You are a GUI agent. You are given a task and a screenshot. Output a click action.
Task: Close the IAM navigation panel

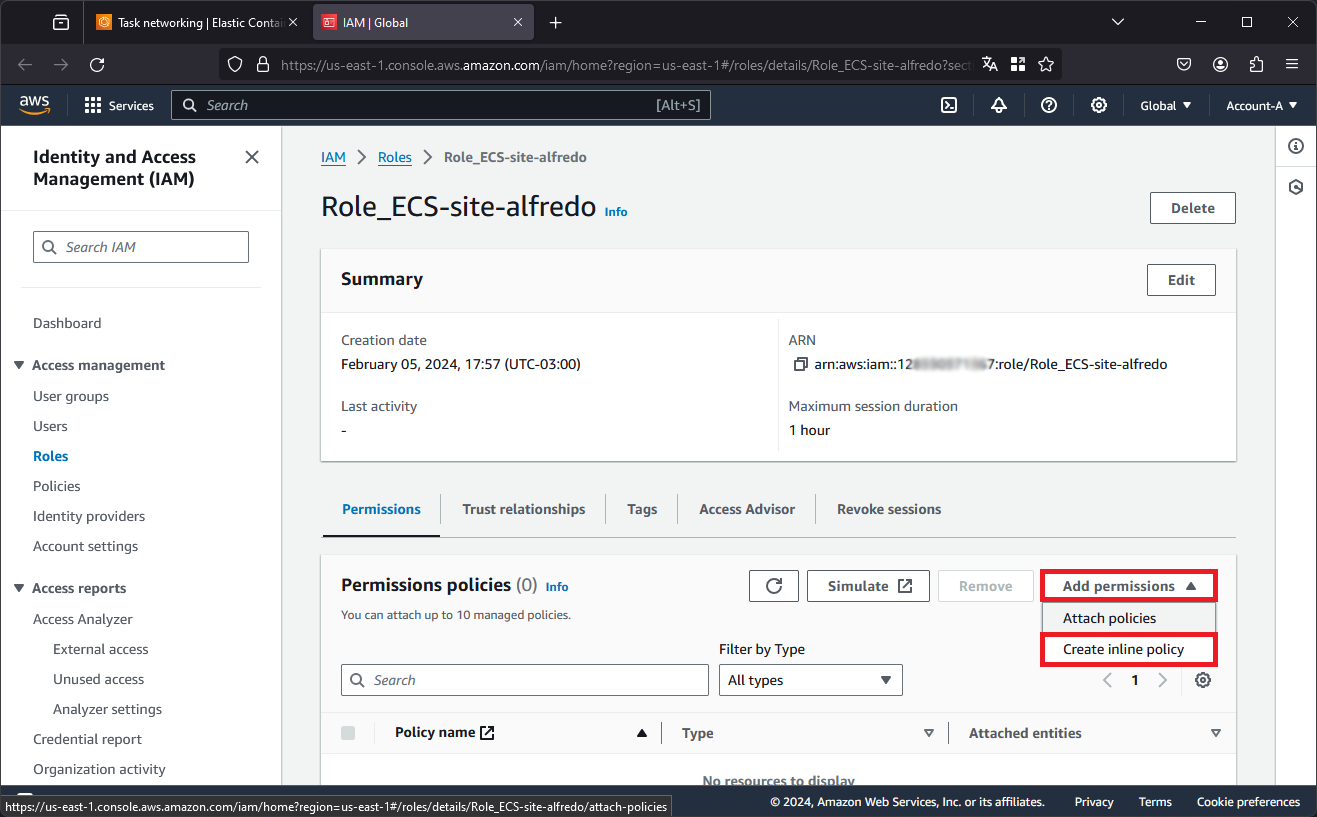(x=252, y=157)
